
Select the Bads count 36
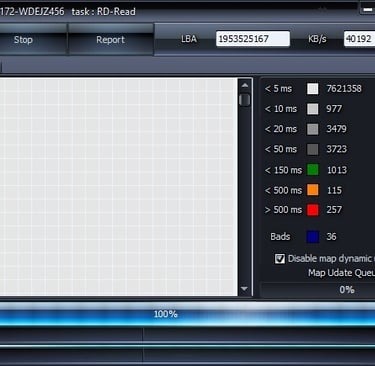click(331, 237)
